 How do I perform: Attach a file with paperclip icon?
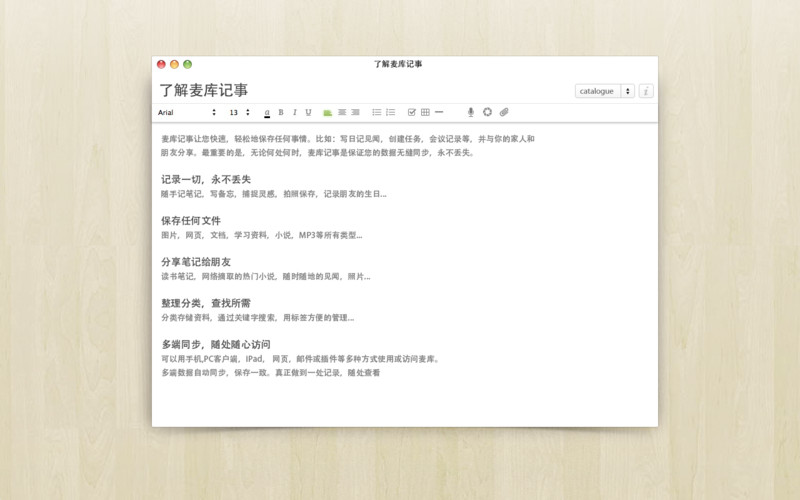coord(504,112)
